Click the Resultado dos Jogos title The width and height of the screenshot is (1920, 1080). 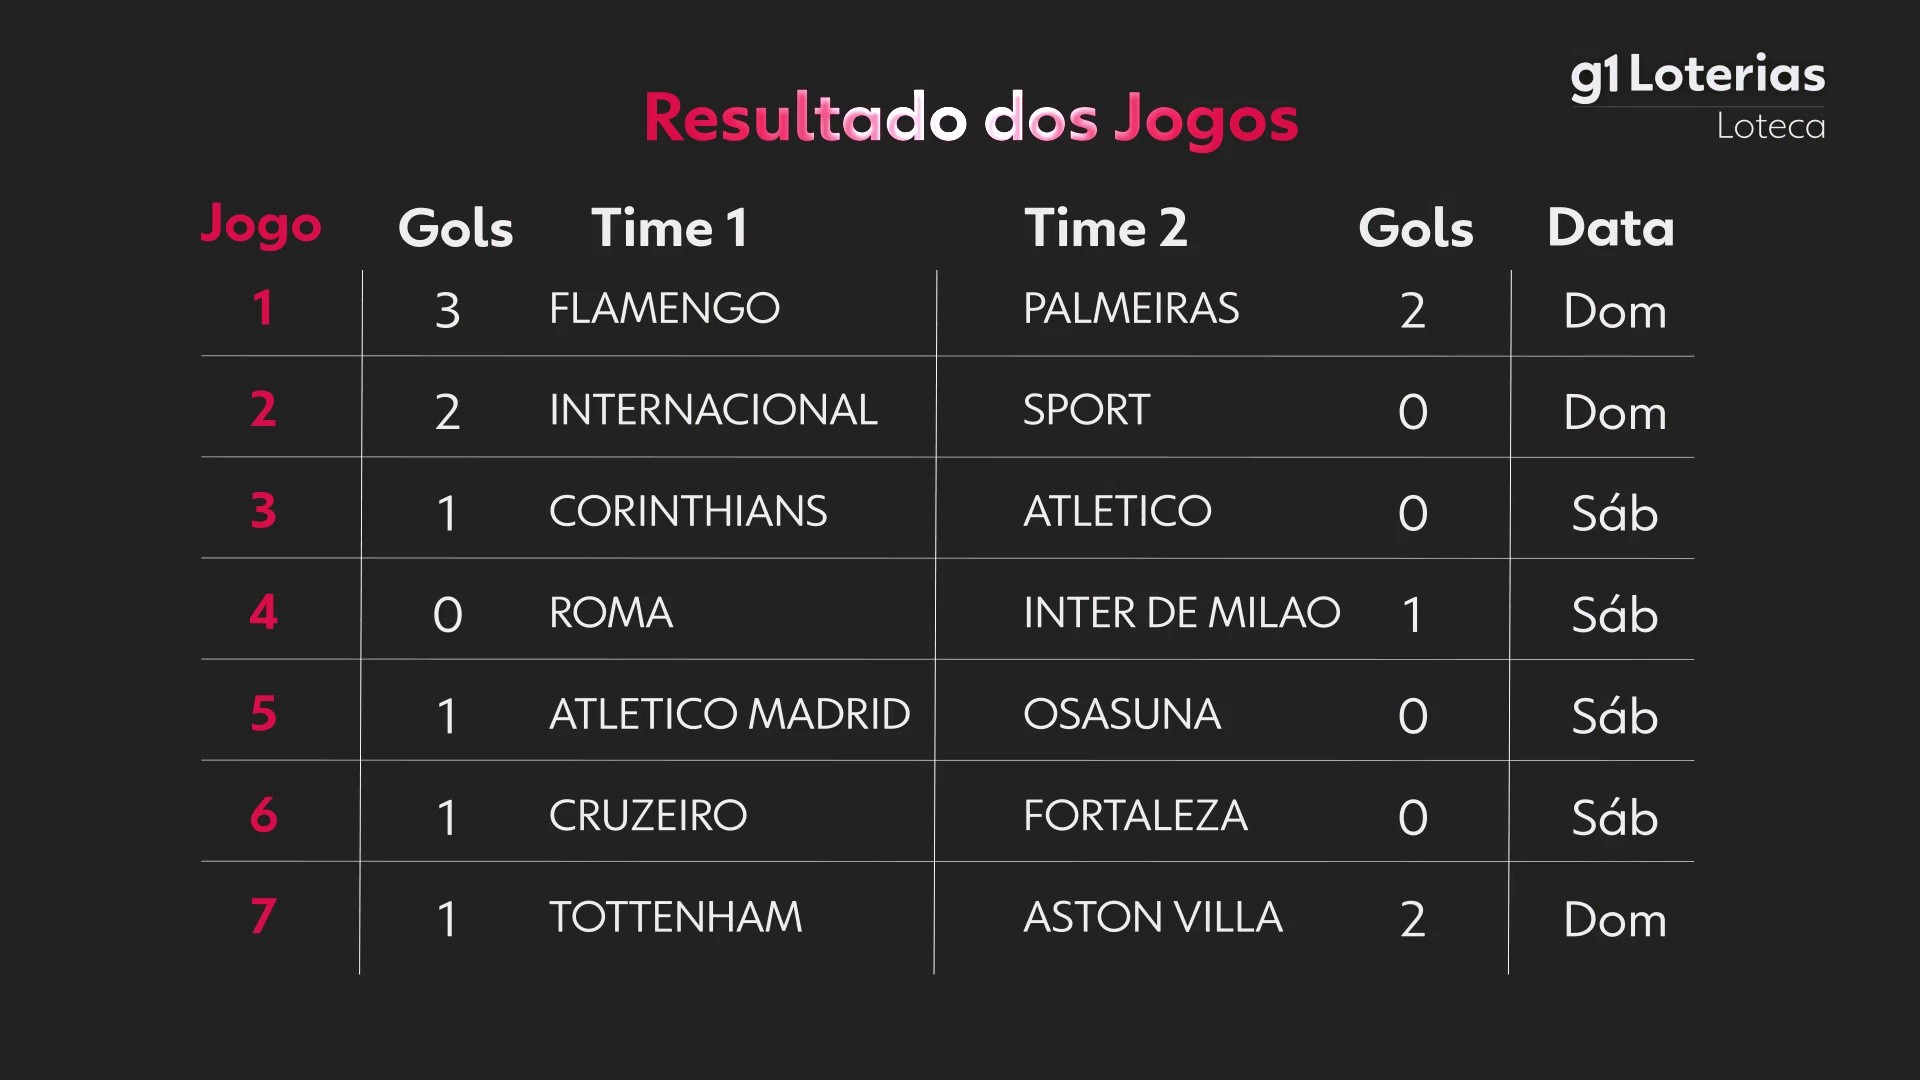click(970, 119)
